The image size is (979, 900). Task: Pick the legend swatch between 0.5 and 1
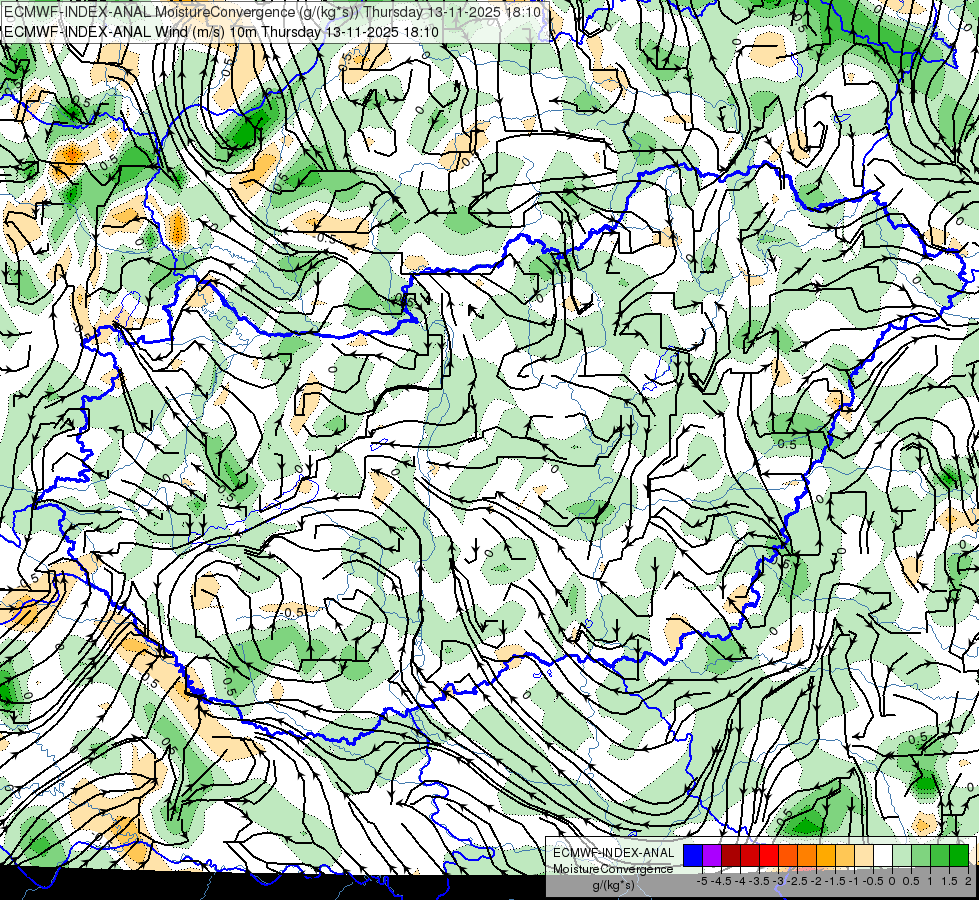[922, 856]
